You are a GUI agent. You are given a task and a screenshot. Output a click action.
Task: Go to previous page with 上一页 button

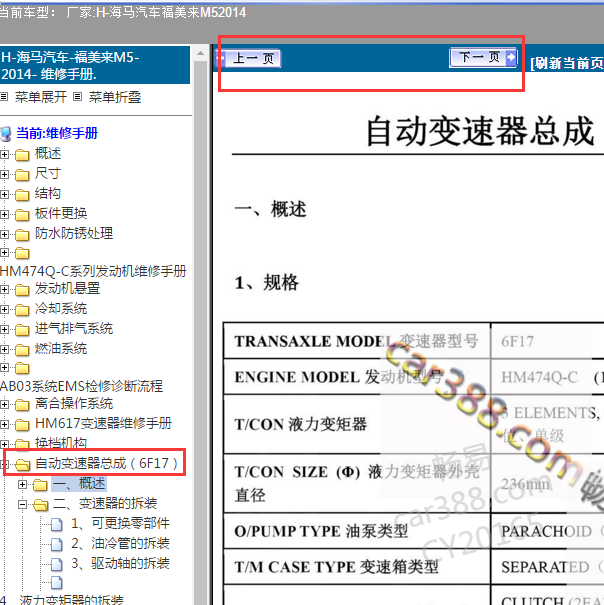click(x=249, y=58)
